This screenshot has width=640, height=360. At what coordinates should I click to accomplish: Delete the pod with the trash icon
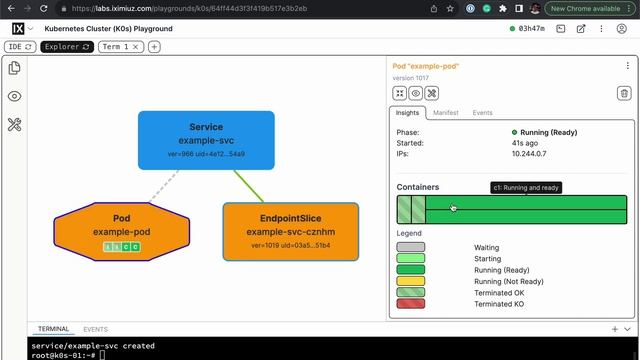pos(624,93)
